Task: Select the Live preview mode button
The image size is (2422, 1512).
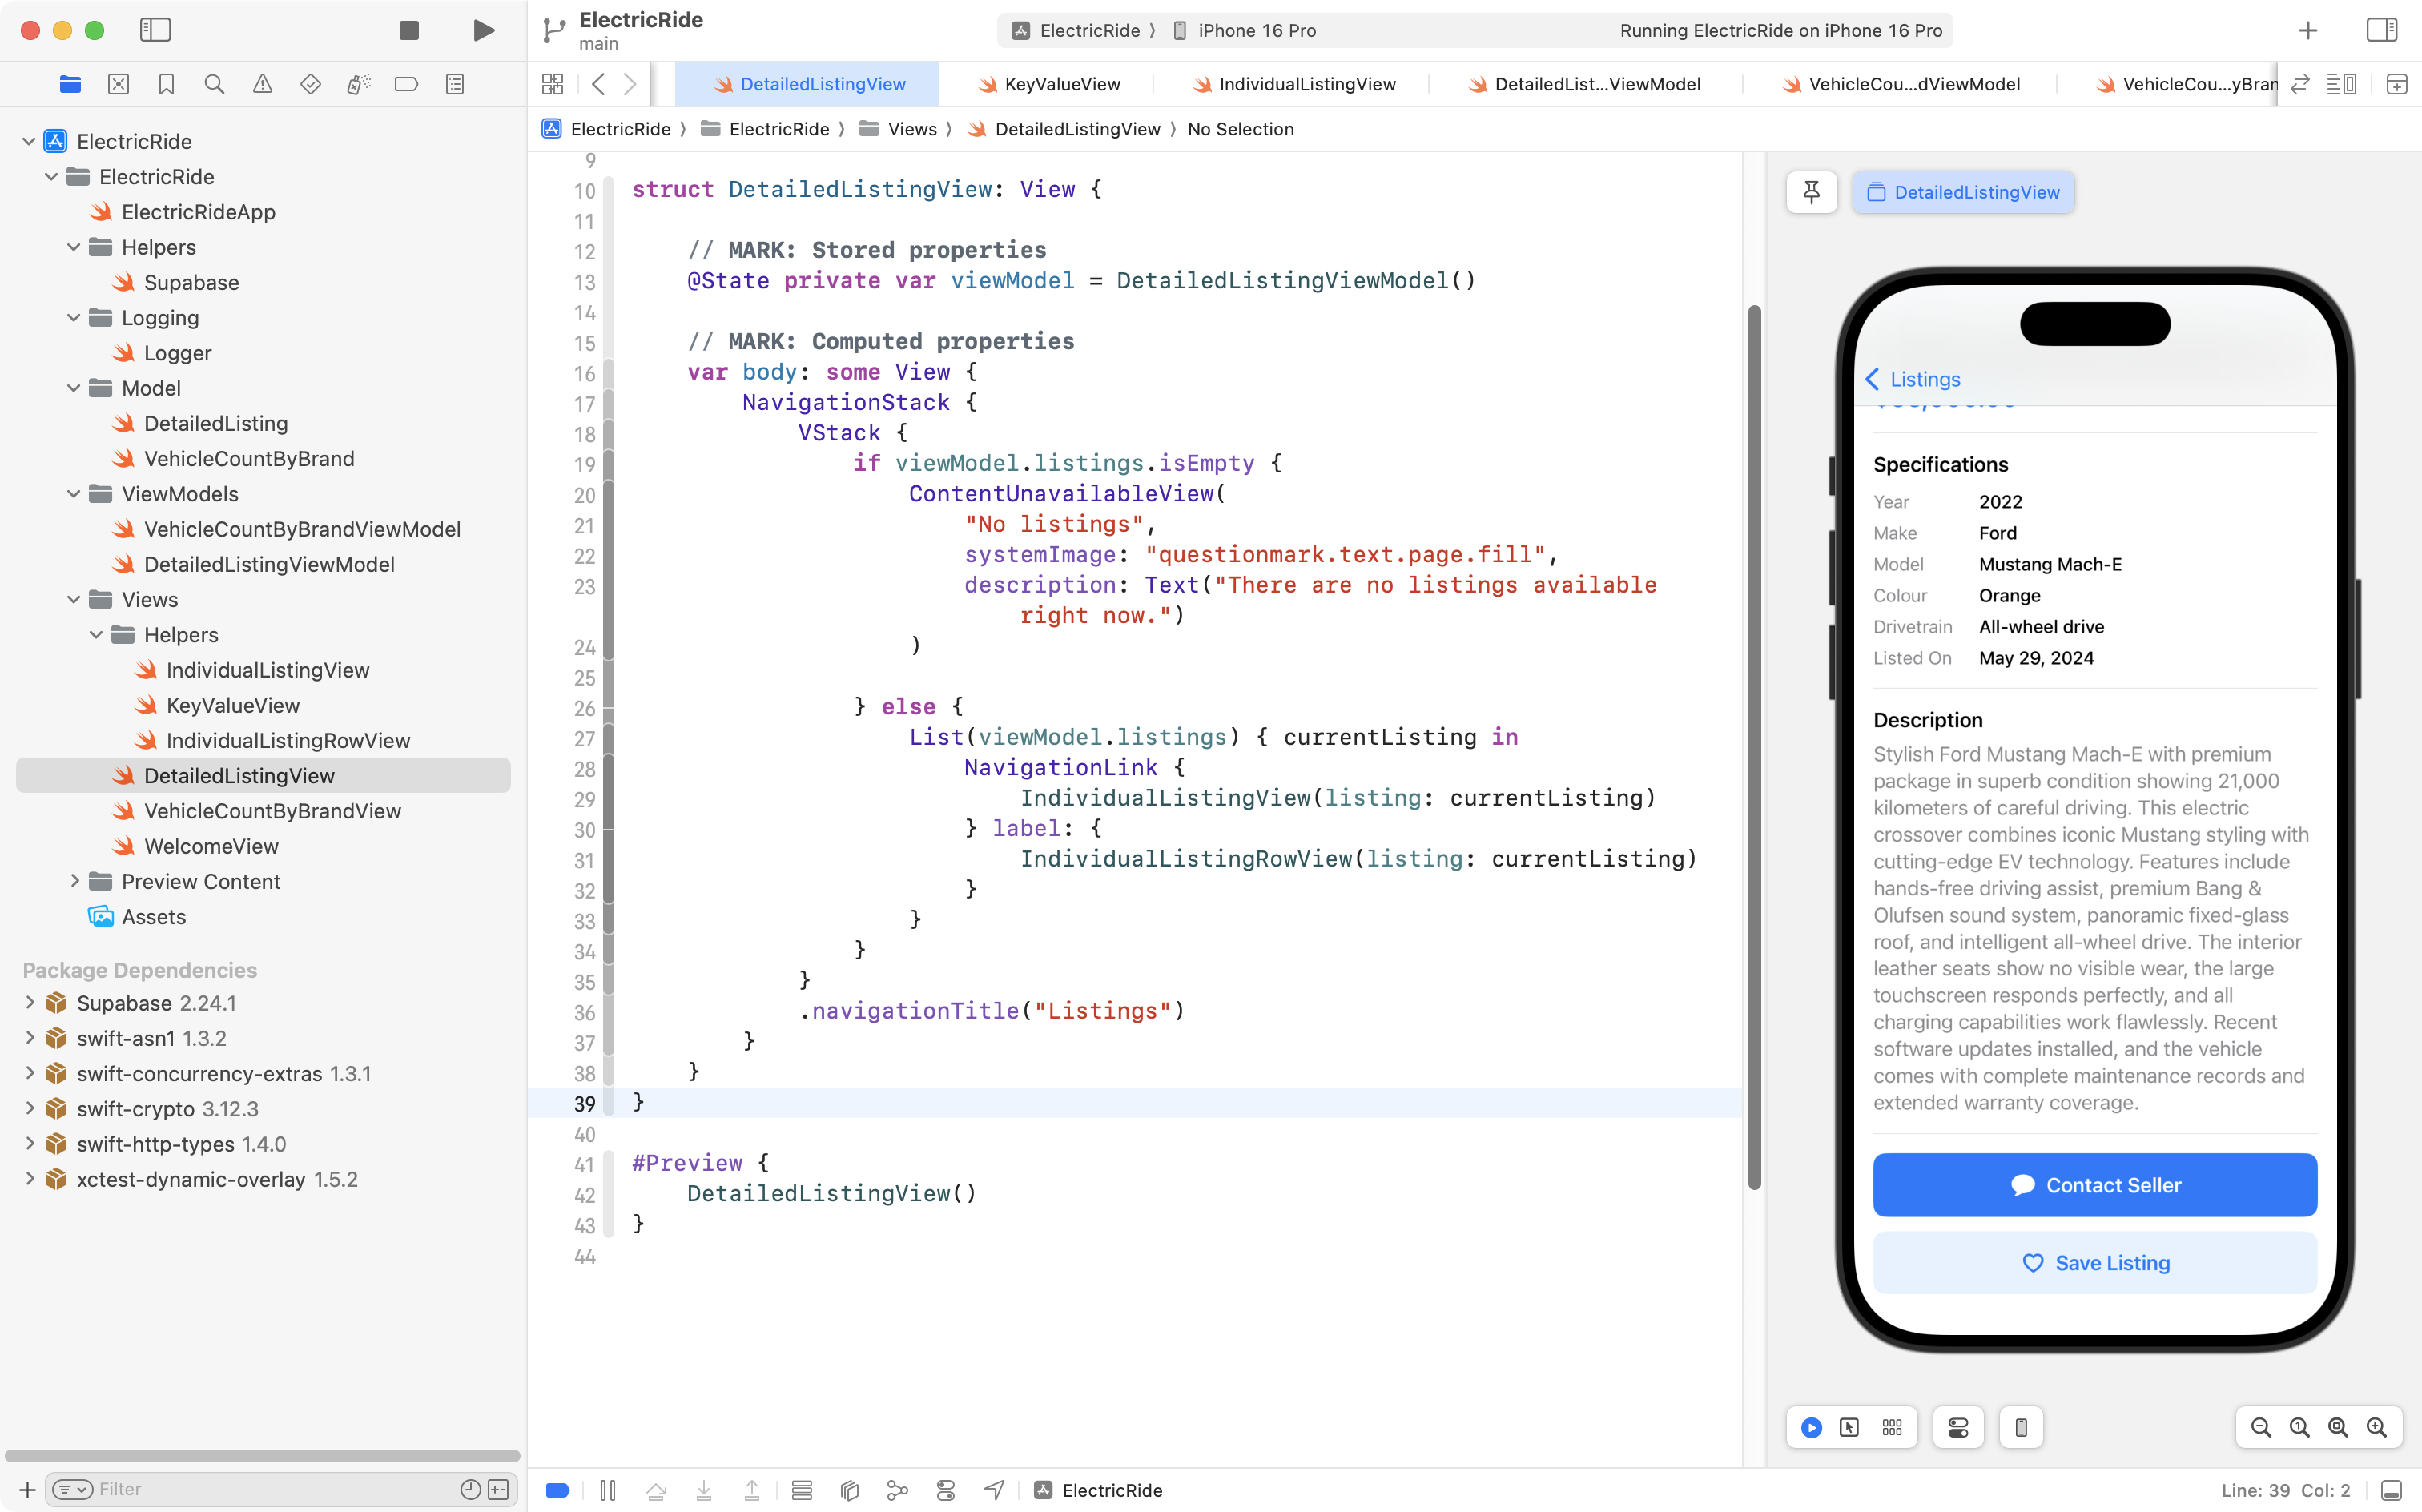Action: 1811,1427
